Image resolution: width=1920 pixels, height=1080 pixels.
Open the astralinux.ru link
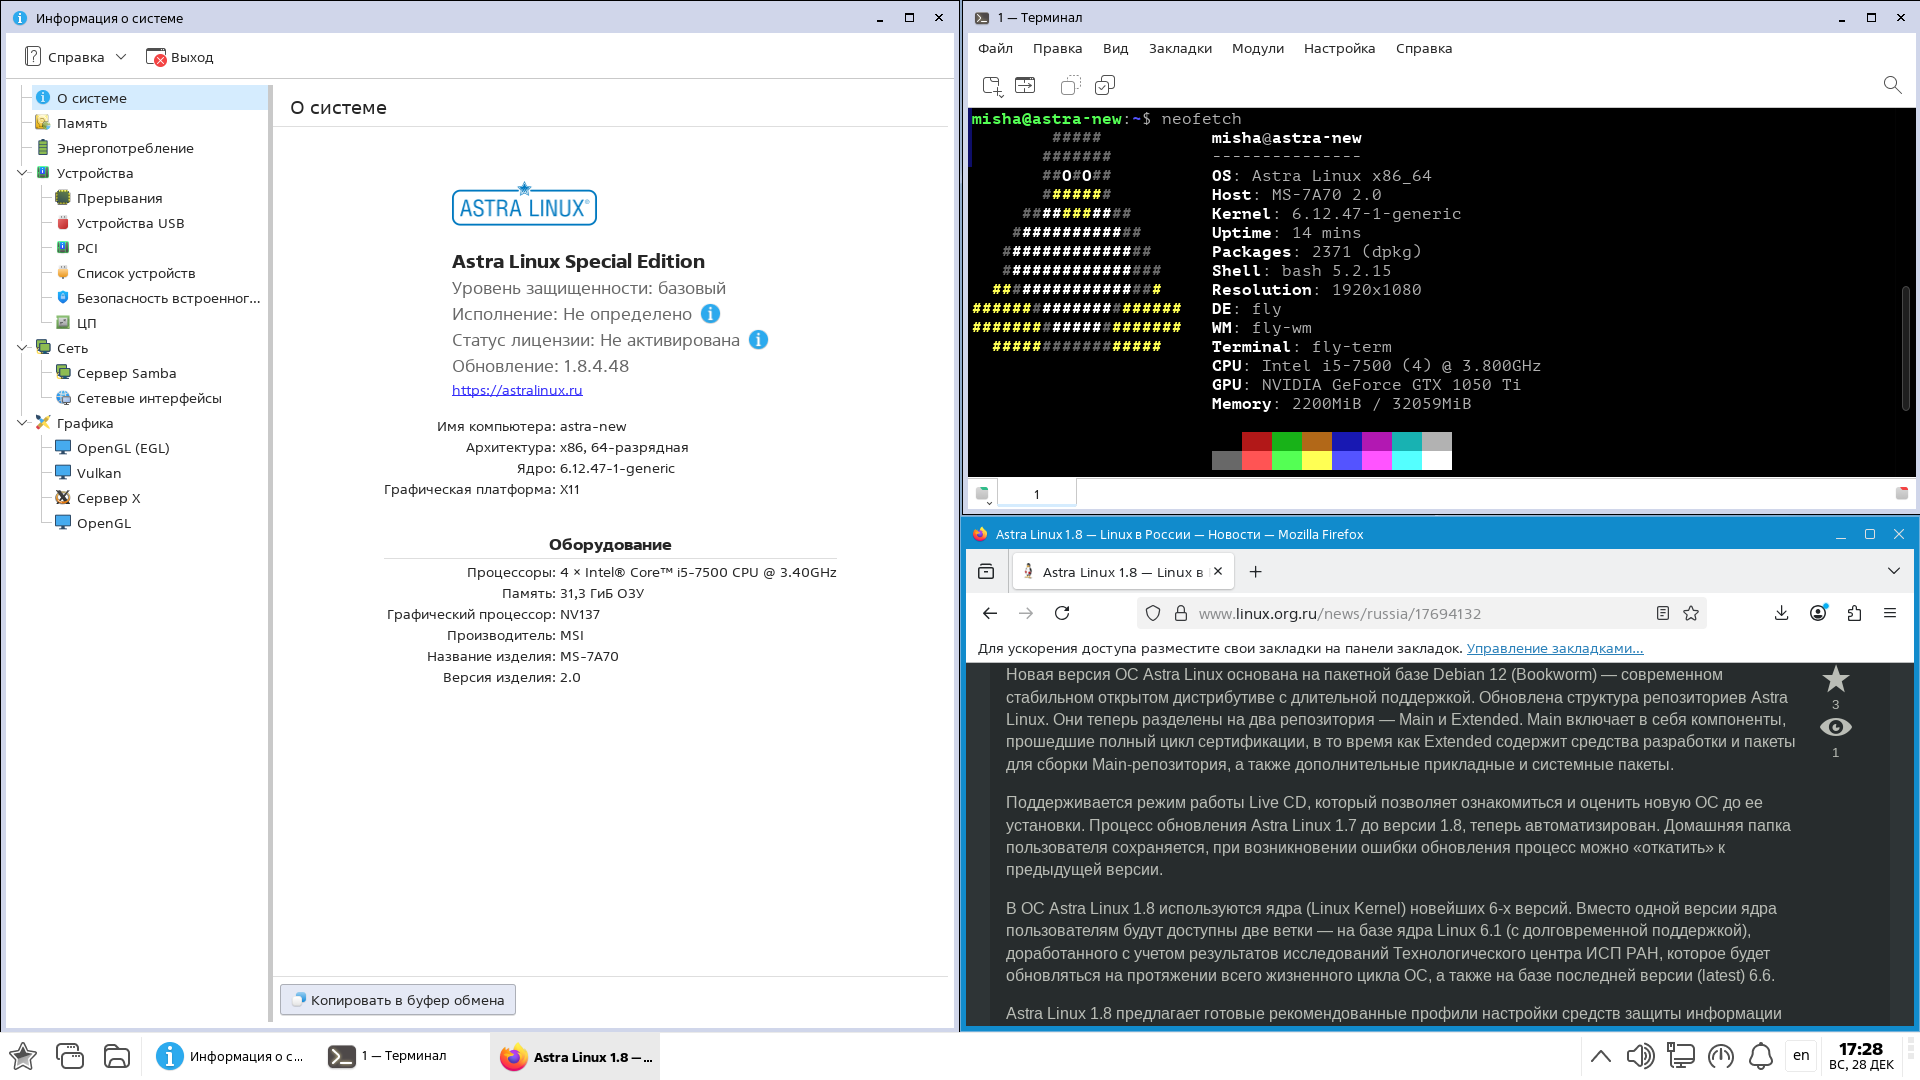point(517,390)
